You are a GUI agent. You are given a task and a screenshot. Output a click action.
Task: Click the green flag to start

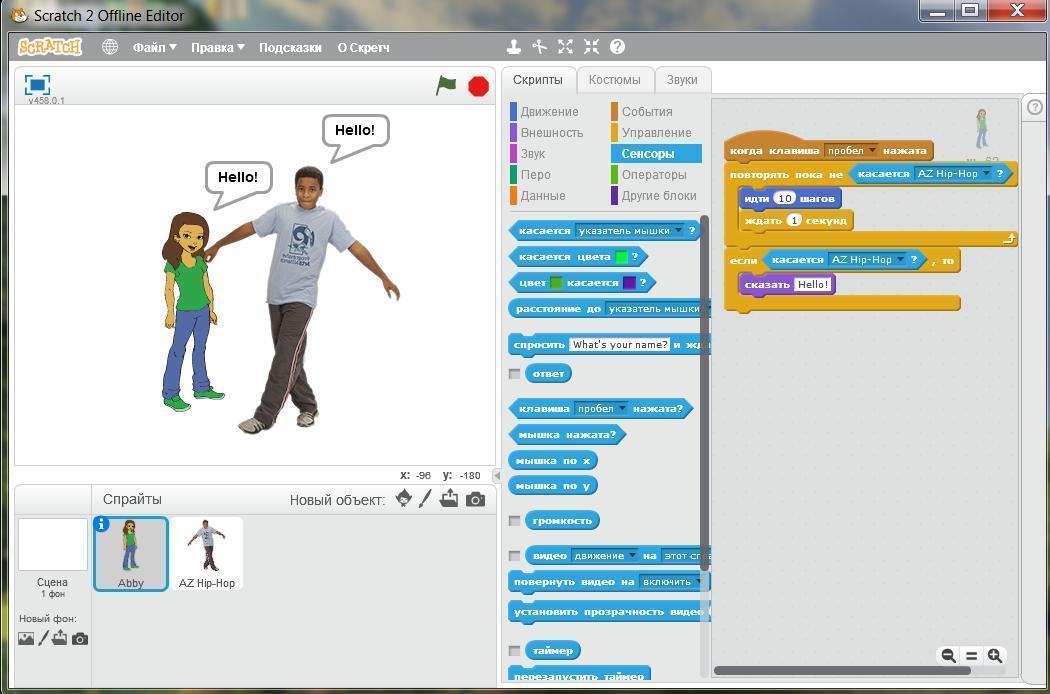click(446, 86)
